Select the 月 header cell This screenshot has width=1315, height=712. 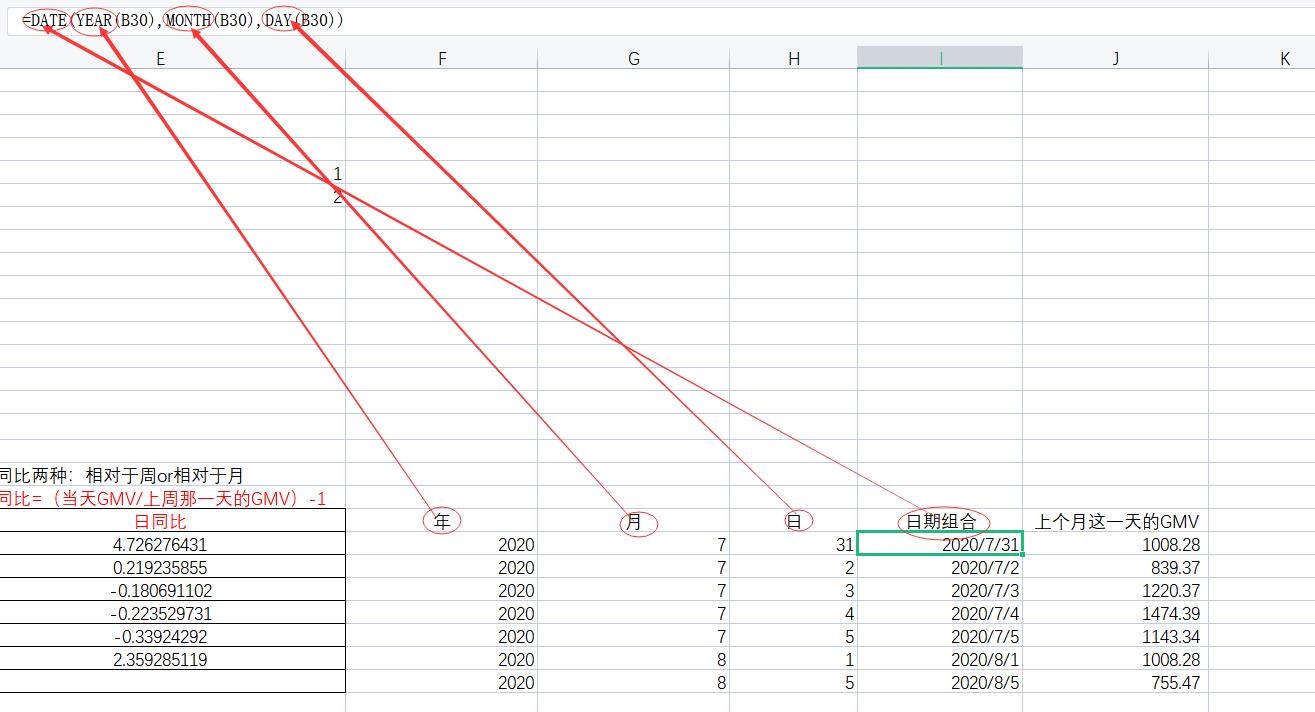coord(634,521)
